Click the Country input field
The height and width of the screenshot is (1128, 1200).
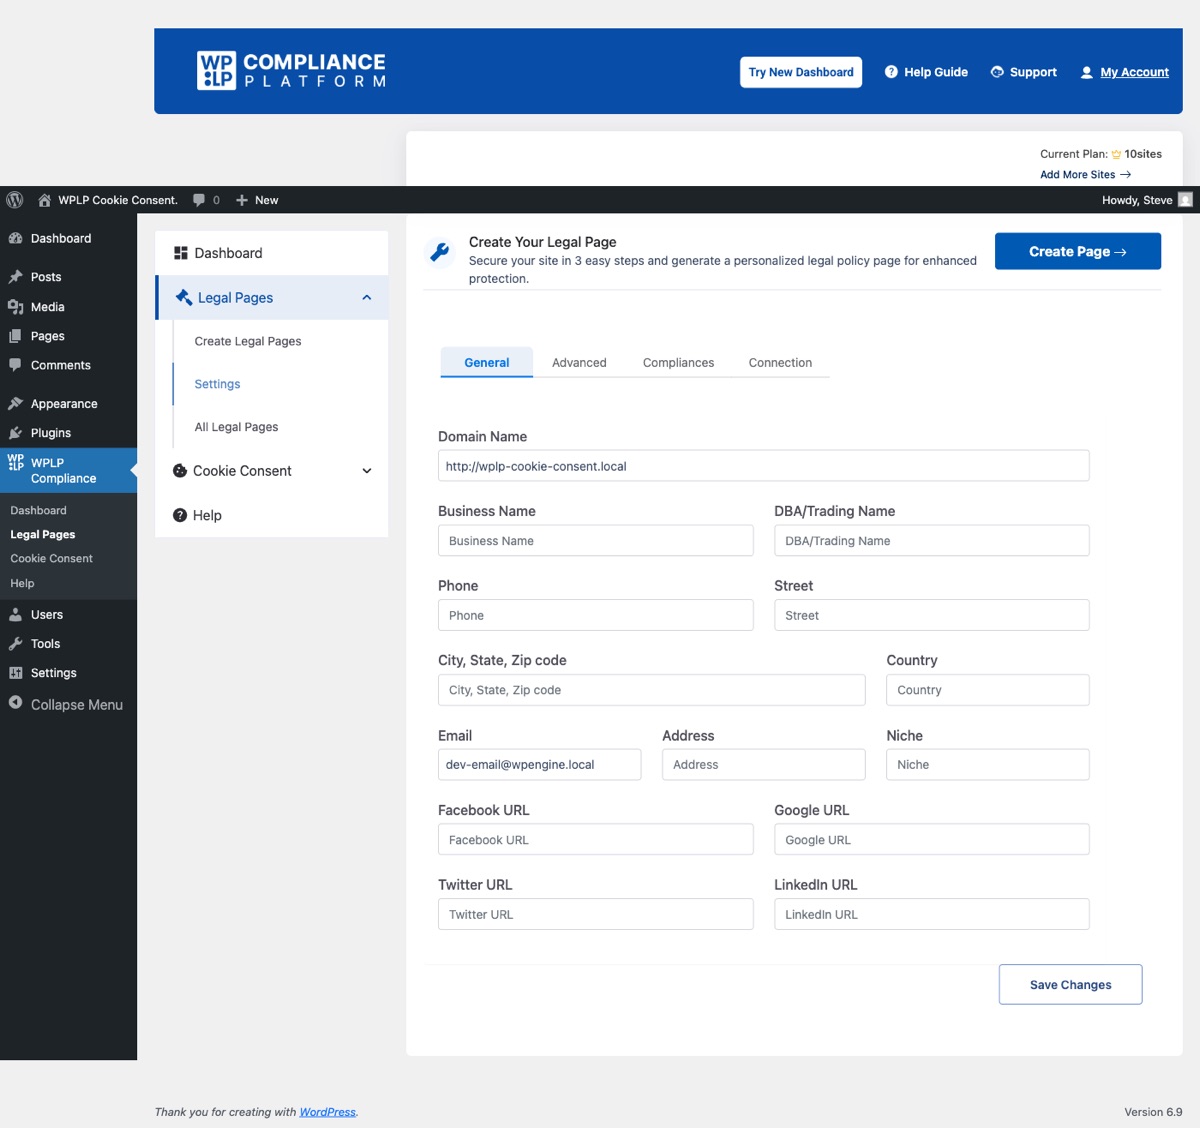pos(987,690)
